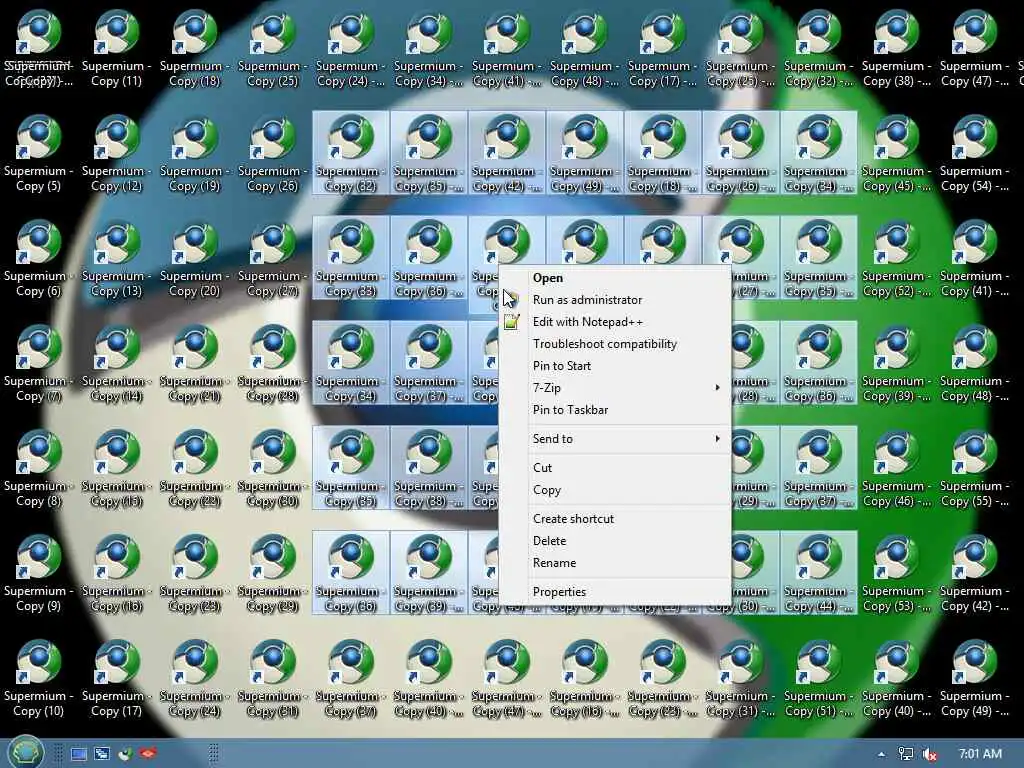
Task: Choose Rename in the context menu
Action: point(615,563)
